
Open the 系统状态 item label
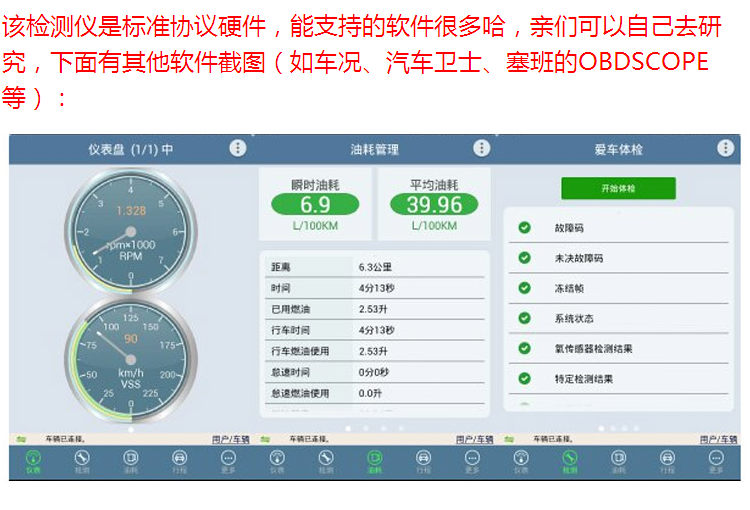click(x=574, y=319)
